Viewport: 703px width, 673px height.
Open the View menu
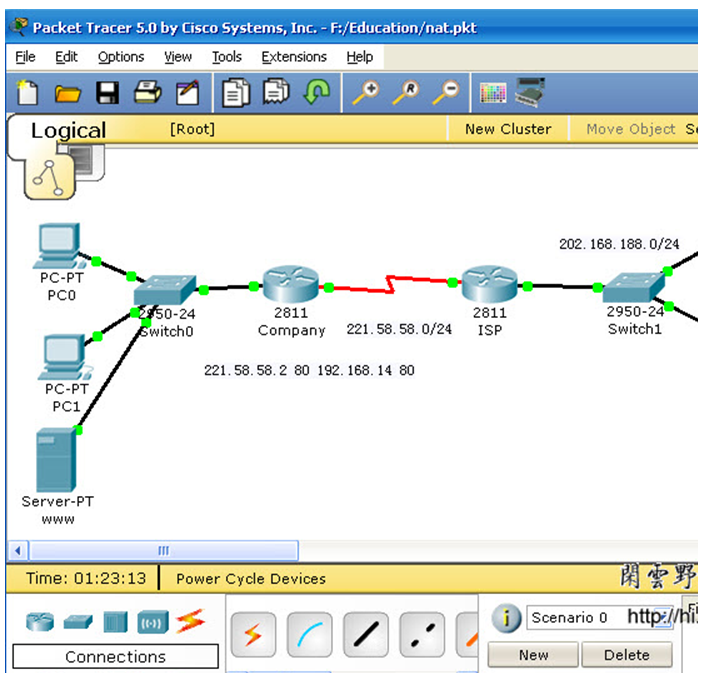pyautogui.click(x=178, y=57)
